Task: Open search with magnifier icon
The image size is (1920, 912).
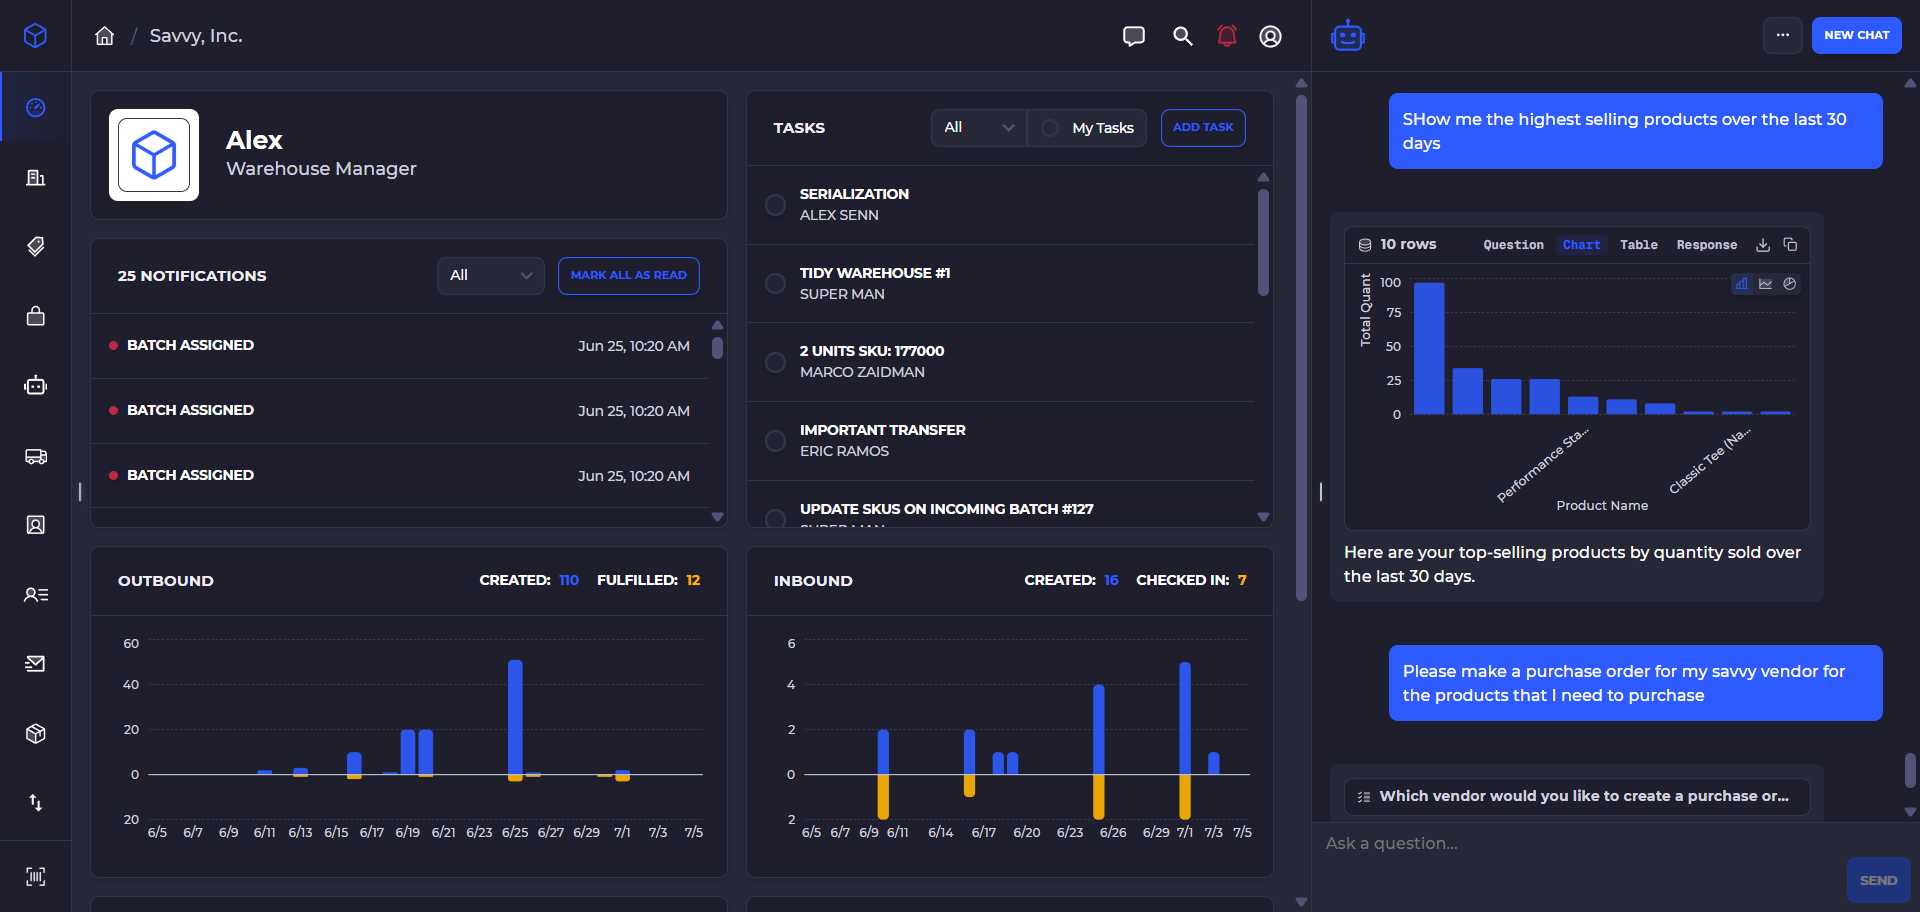Action: coord(1182,36)
